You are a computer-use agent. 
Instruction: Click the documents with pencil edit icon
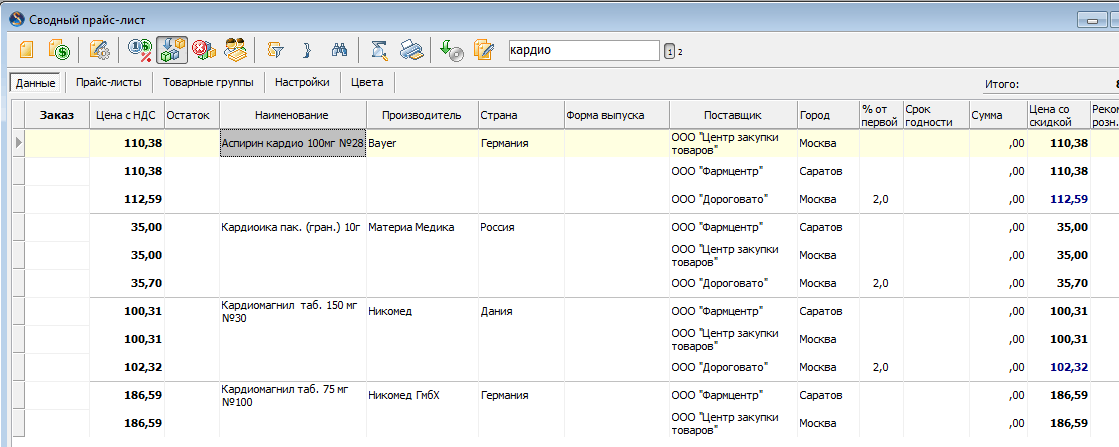click(484, 50)
